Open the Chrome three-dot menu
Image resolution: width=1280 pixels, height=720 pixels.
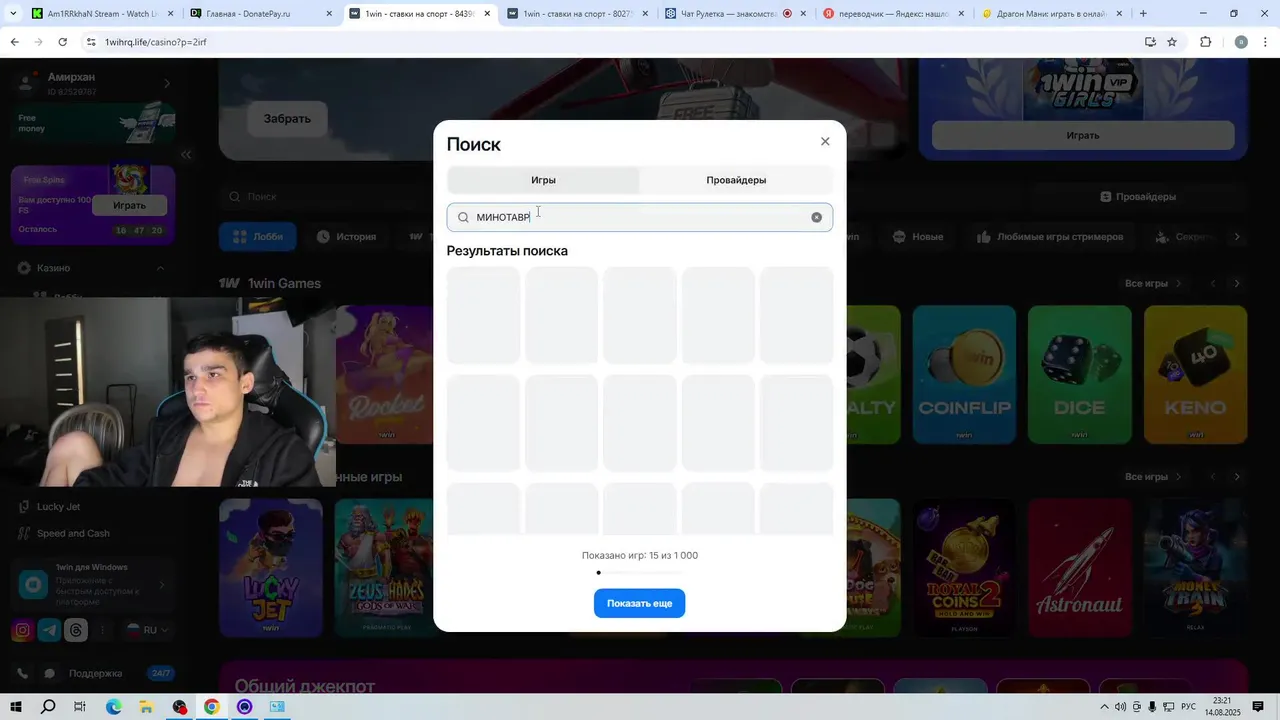tap(1266, 42)
